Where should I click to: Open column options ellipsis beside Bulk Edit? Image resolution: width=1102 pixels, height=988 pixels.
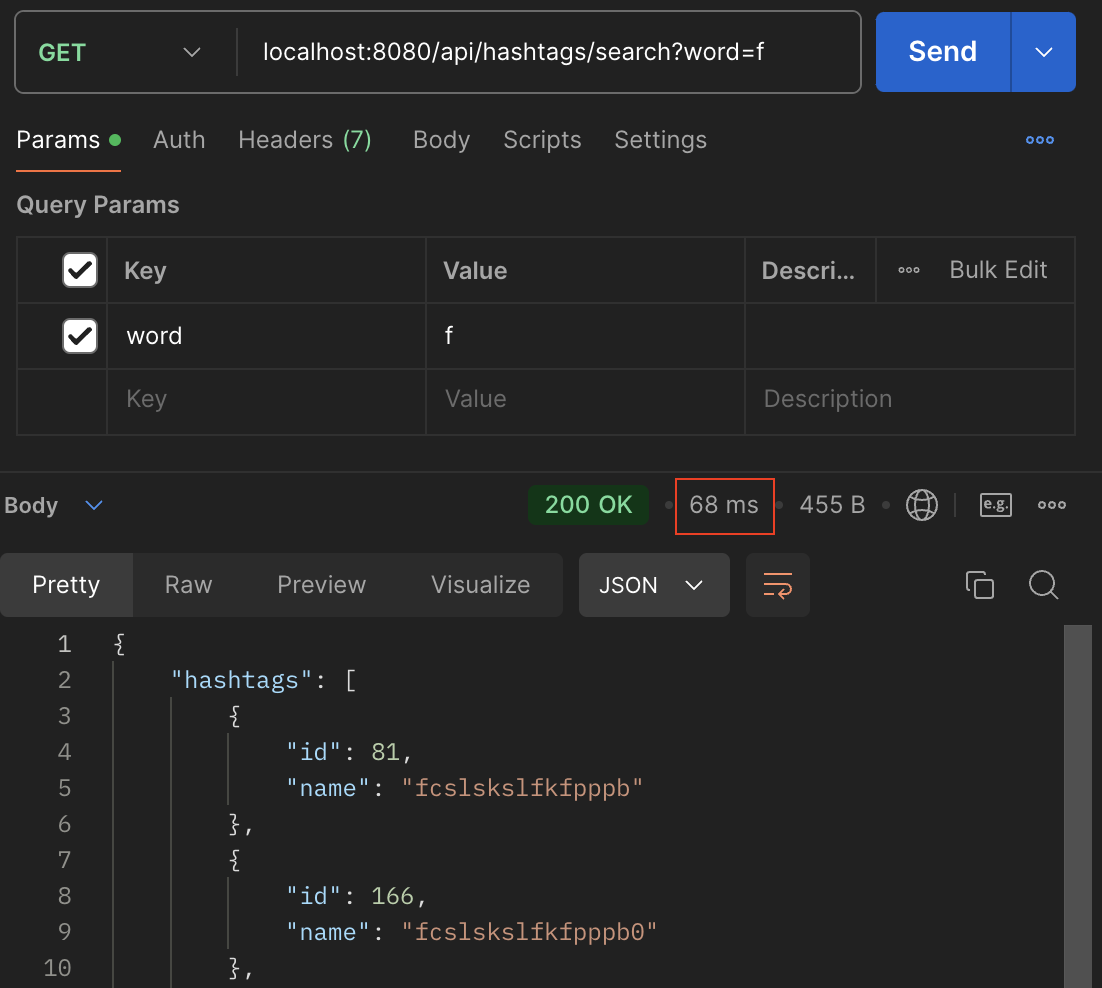[909, 270]
